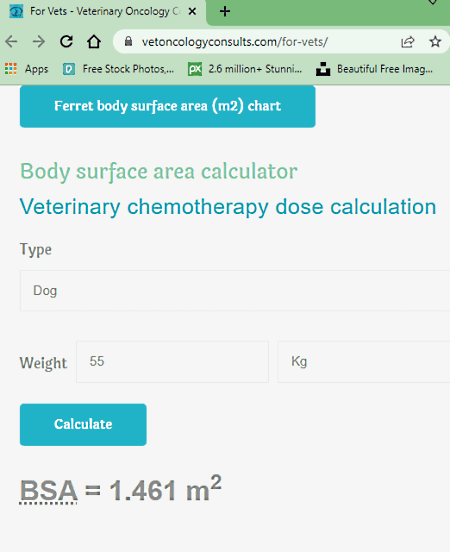
Task: Open Free Stock Photos bookmark
Action: [x=118, y=69]
